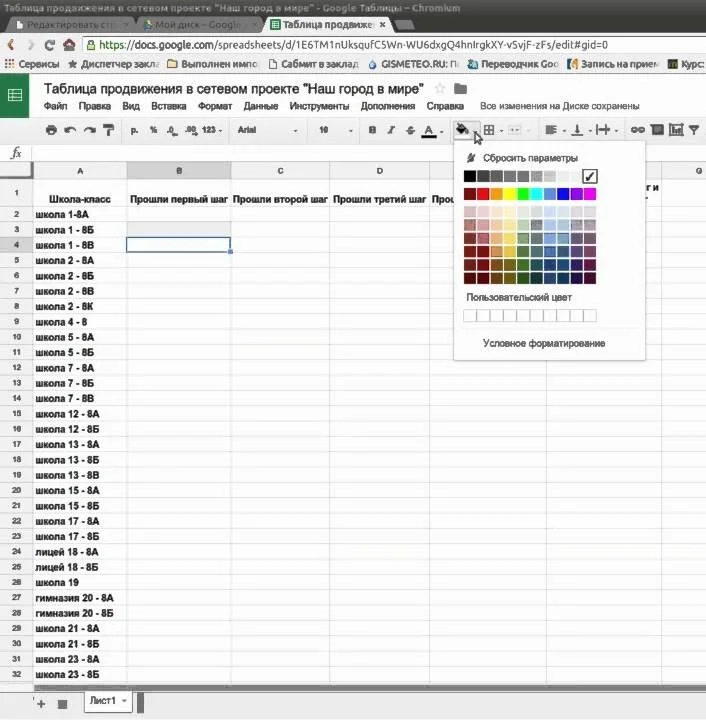Open the Сервисы bookmark
Screen dimensions: 706x720
pyautogui.click(x=32, y=64)
